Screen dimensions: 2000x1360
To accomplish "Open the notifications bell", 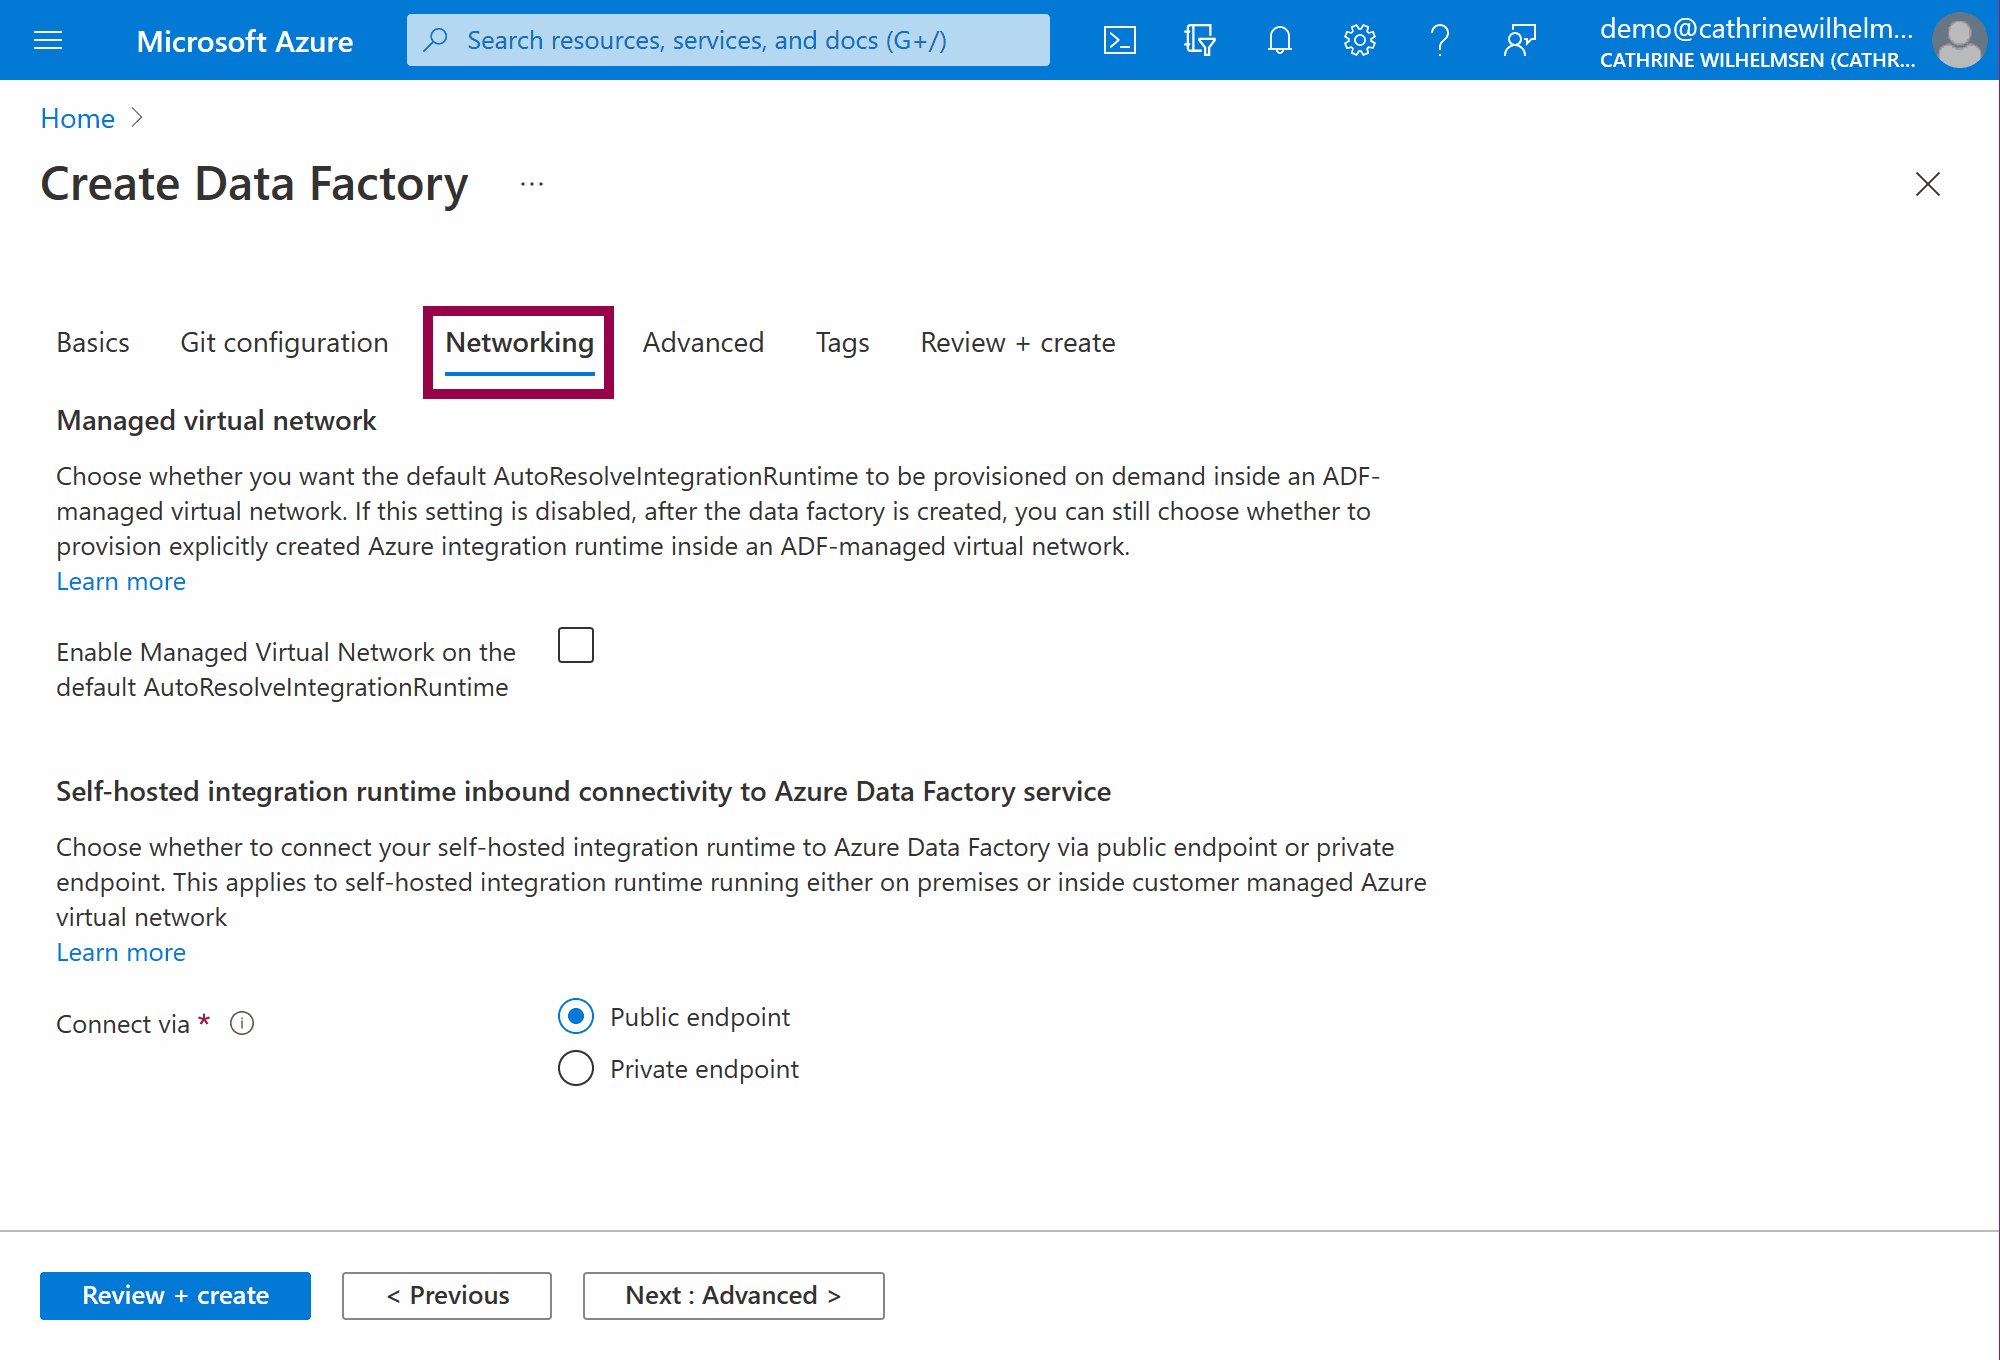I will (1279, 40).
